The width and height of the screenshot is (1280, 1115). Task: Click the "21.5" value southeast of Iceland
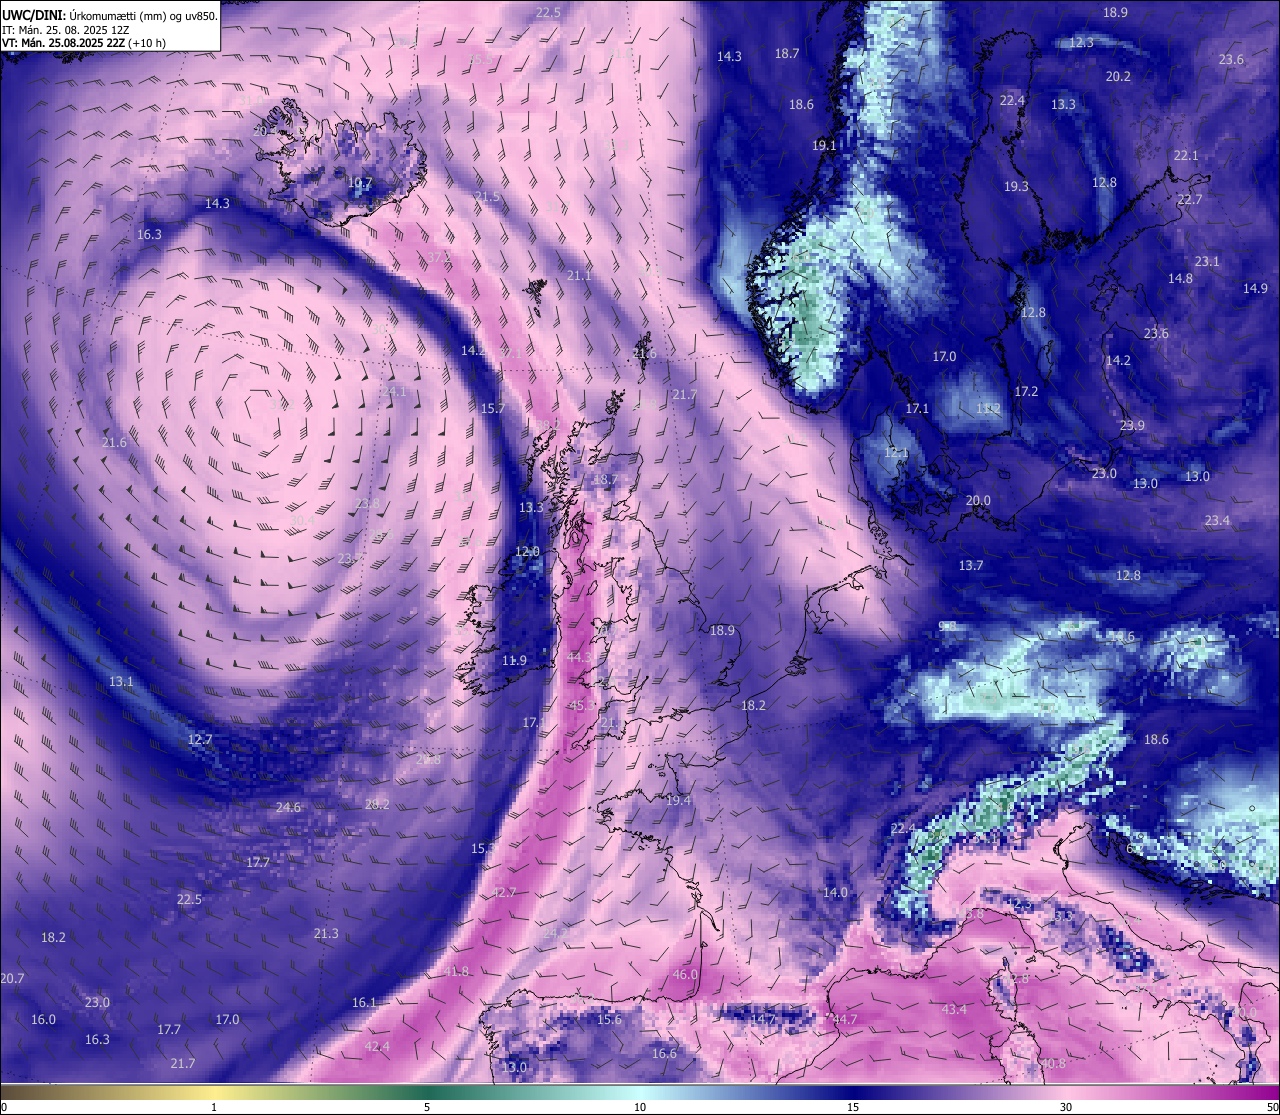tap(488, 196)
